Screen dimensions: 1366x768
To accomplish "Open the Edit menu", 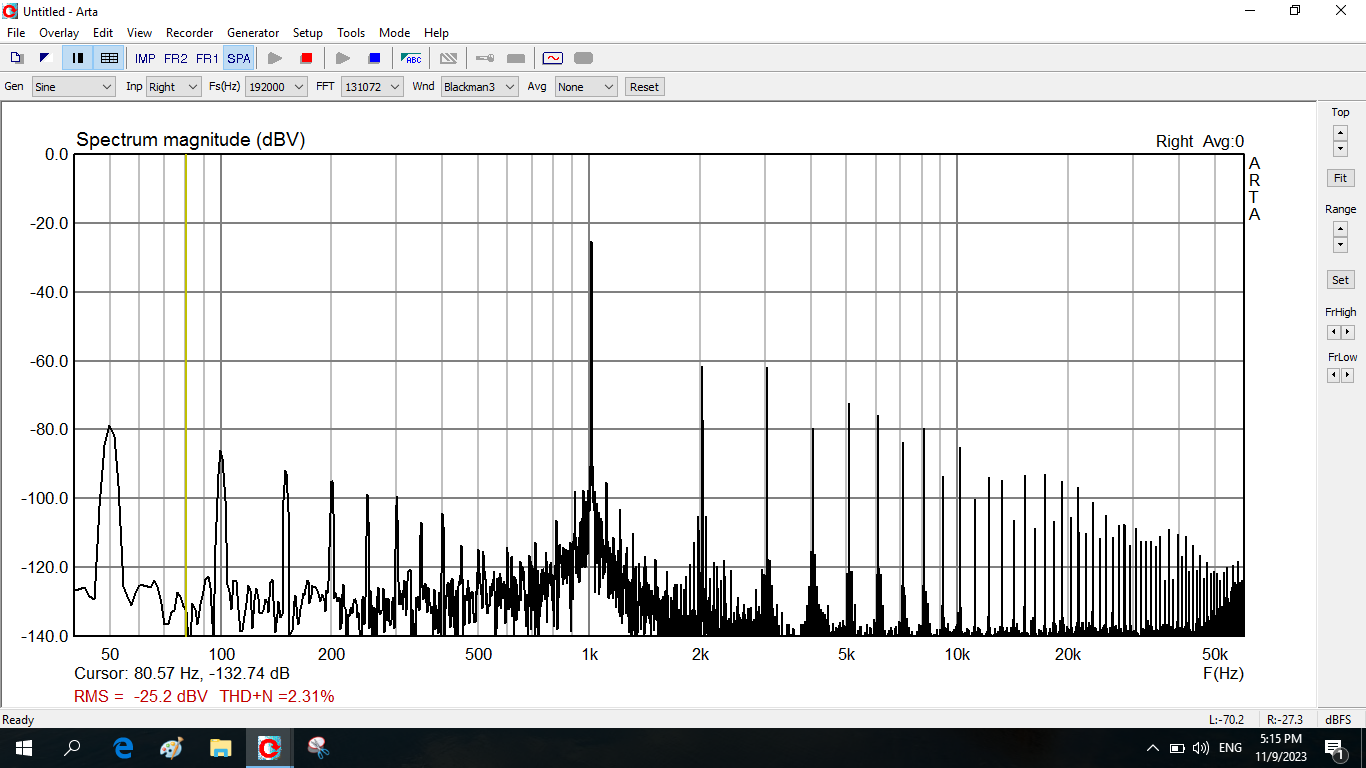I will coord(103,33).
